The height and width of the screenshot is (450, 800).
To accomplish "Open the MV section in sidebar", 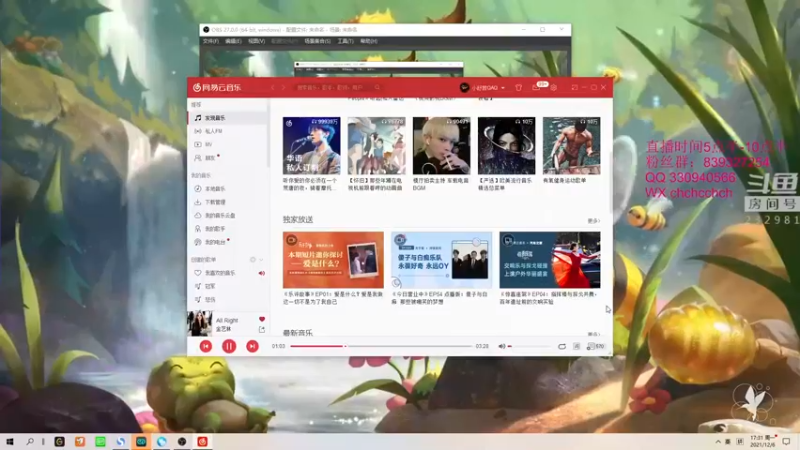I will click(x=227, y=144).
